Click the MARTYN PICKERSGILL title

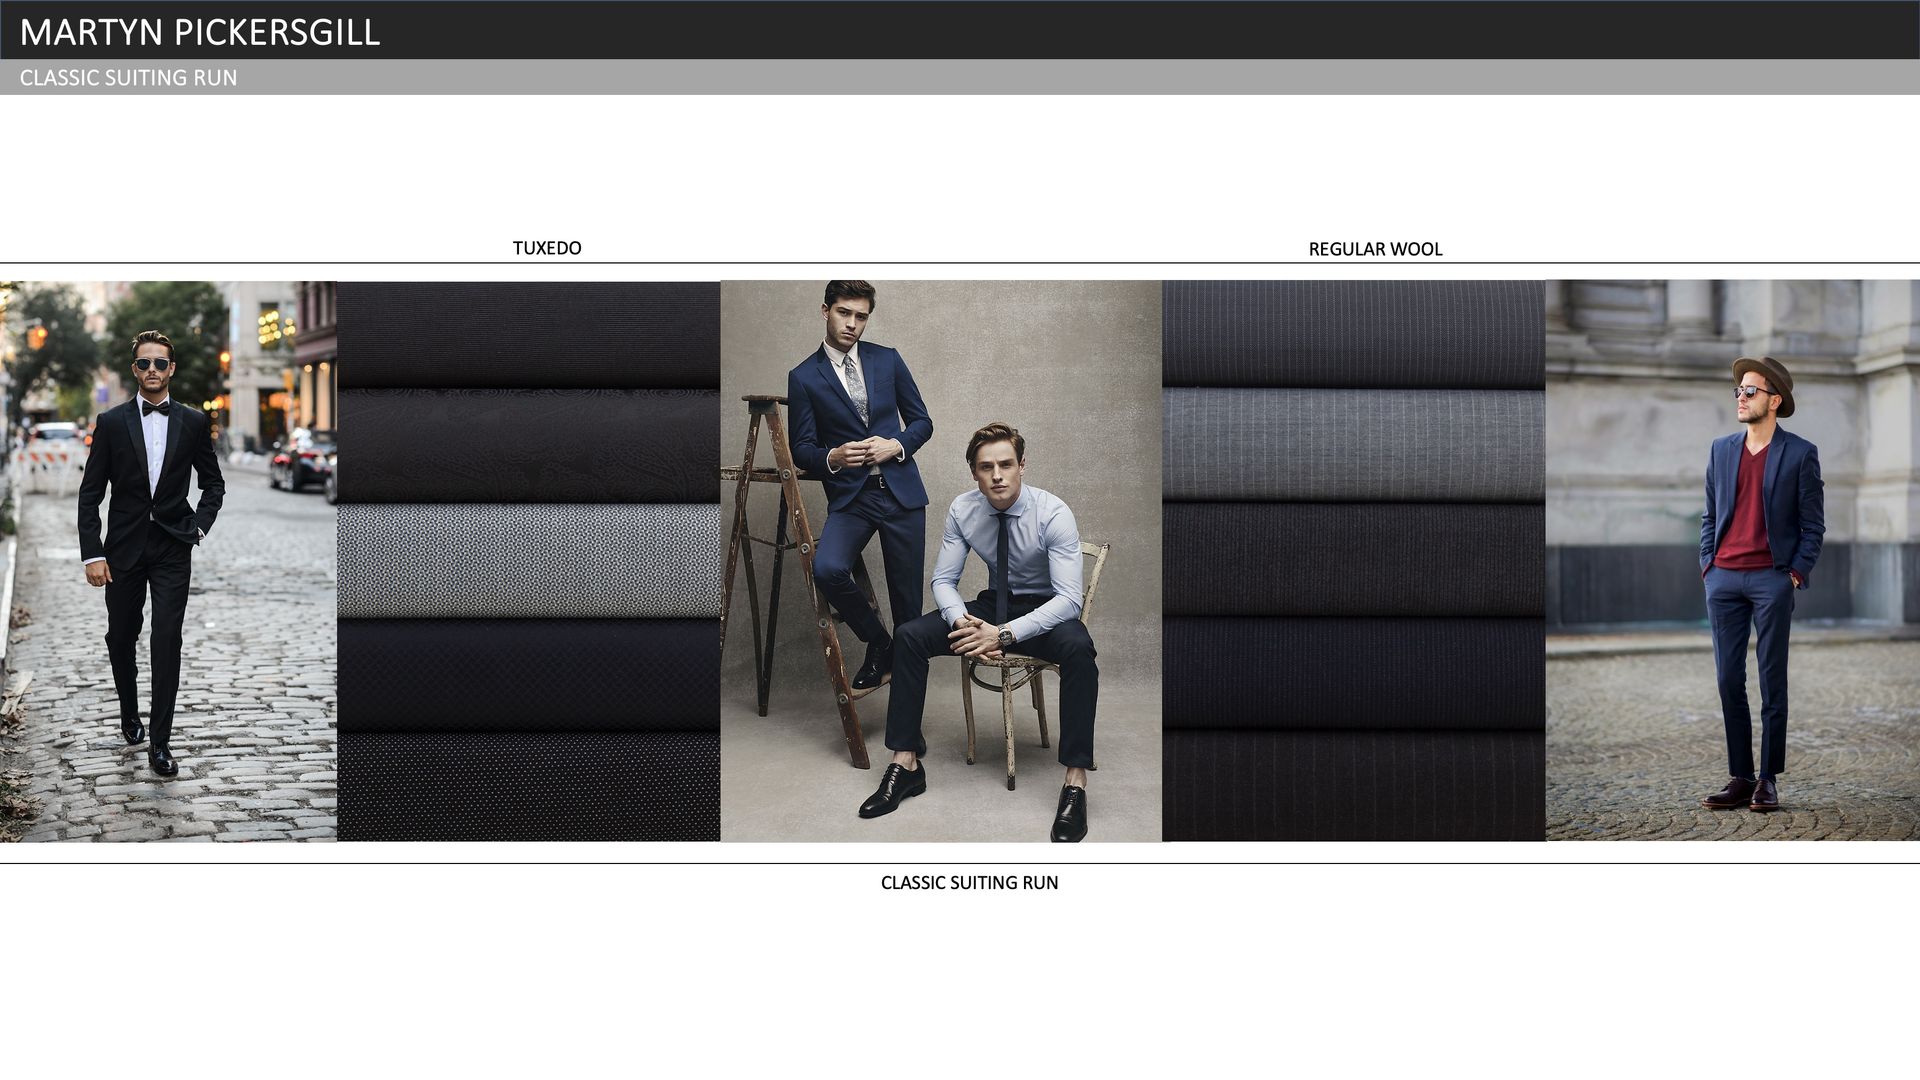200,32
